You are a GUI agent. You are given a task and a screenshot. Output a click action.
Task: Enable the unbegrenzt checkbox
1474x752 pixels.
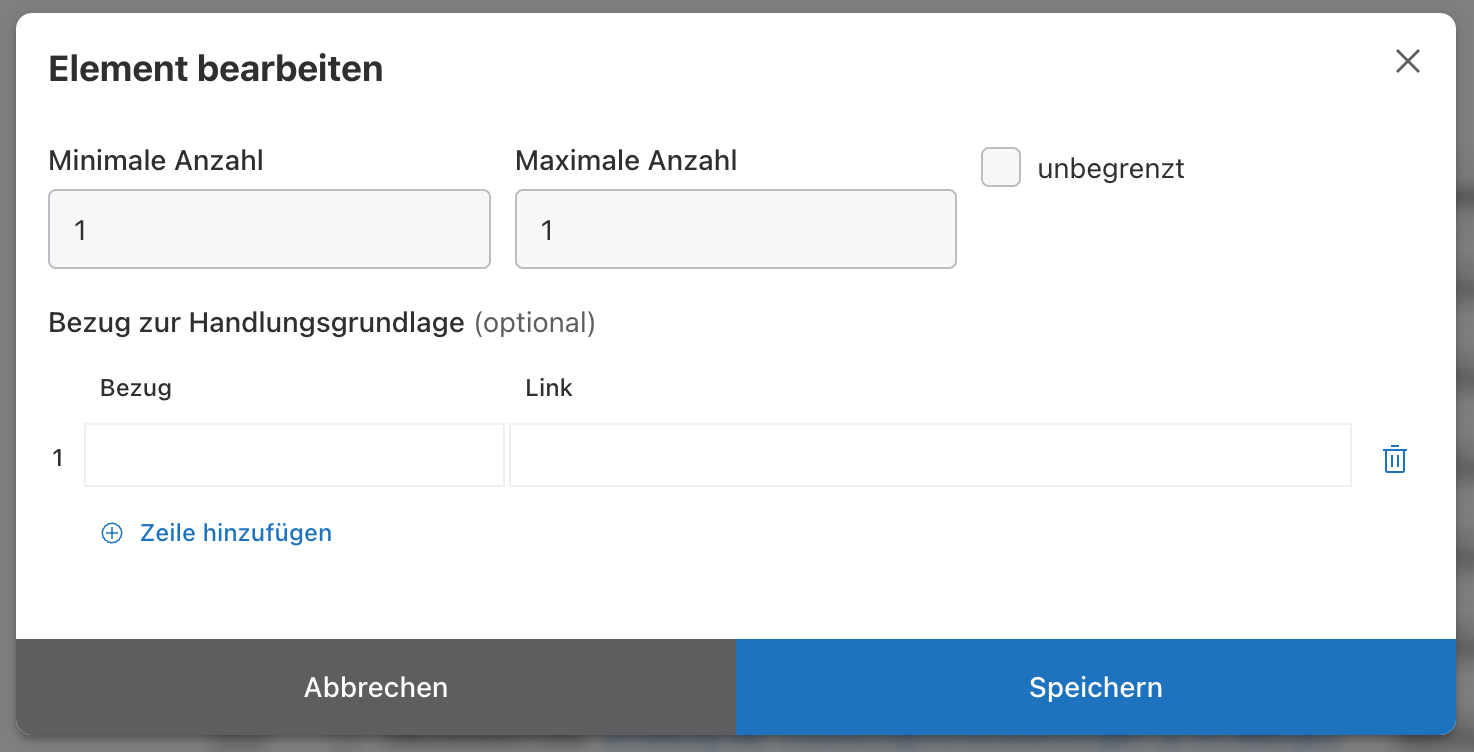[x=1001, y=167]
